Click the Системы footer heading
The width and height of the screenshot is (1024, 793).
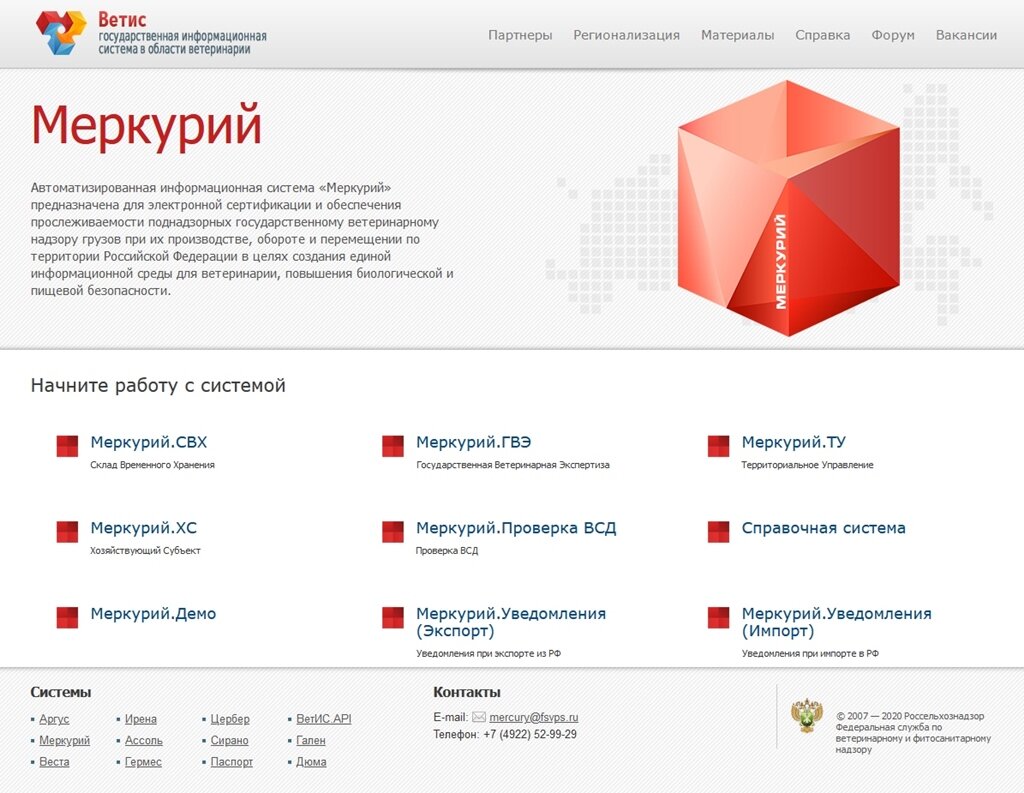[x=61, y=692]
